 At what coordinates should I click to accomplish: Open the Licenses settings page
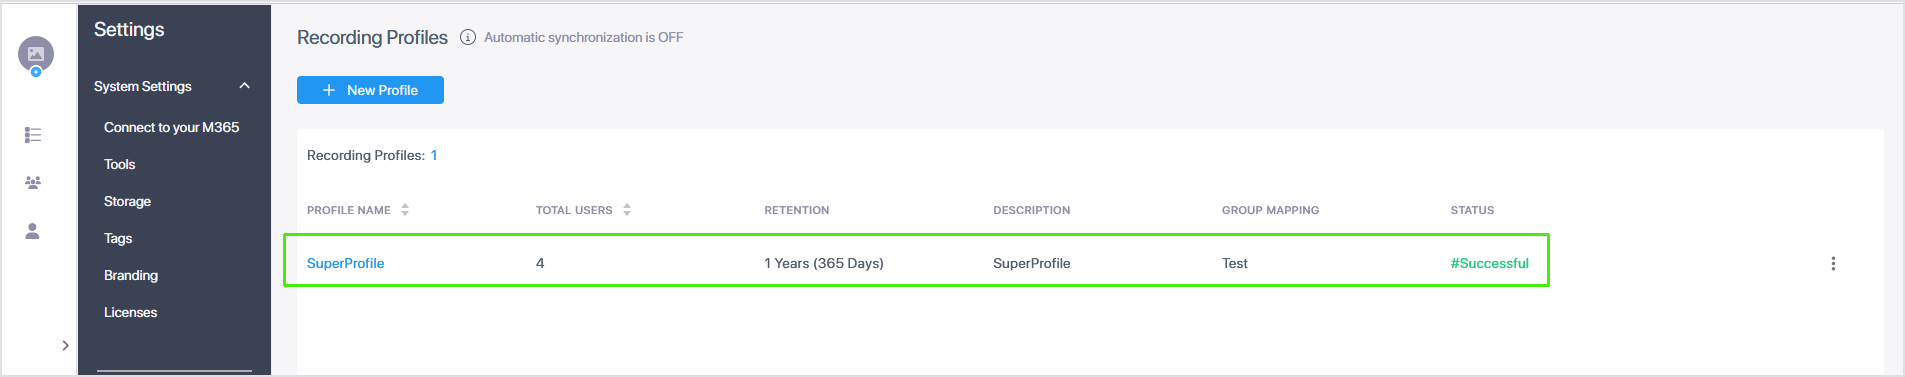click(x=131, y=312)
